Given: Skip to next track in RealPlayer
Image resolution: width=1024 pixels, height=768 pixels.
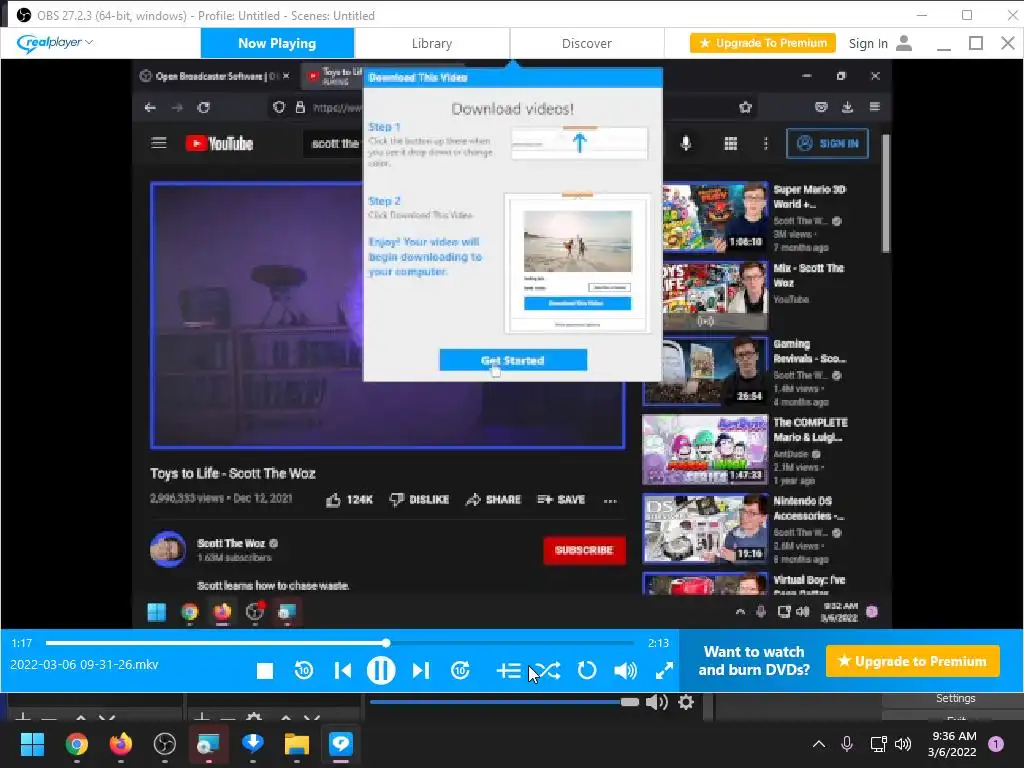Looking at the screenshot, I should (421, 671).
